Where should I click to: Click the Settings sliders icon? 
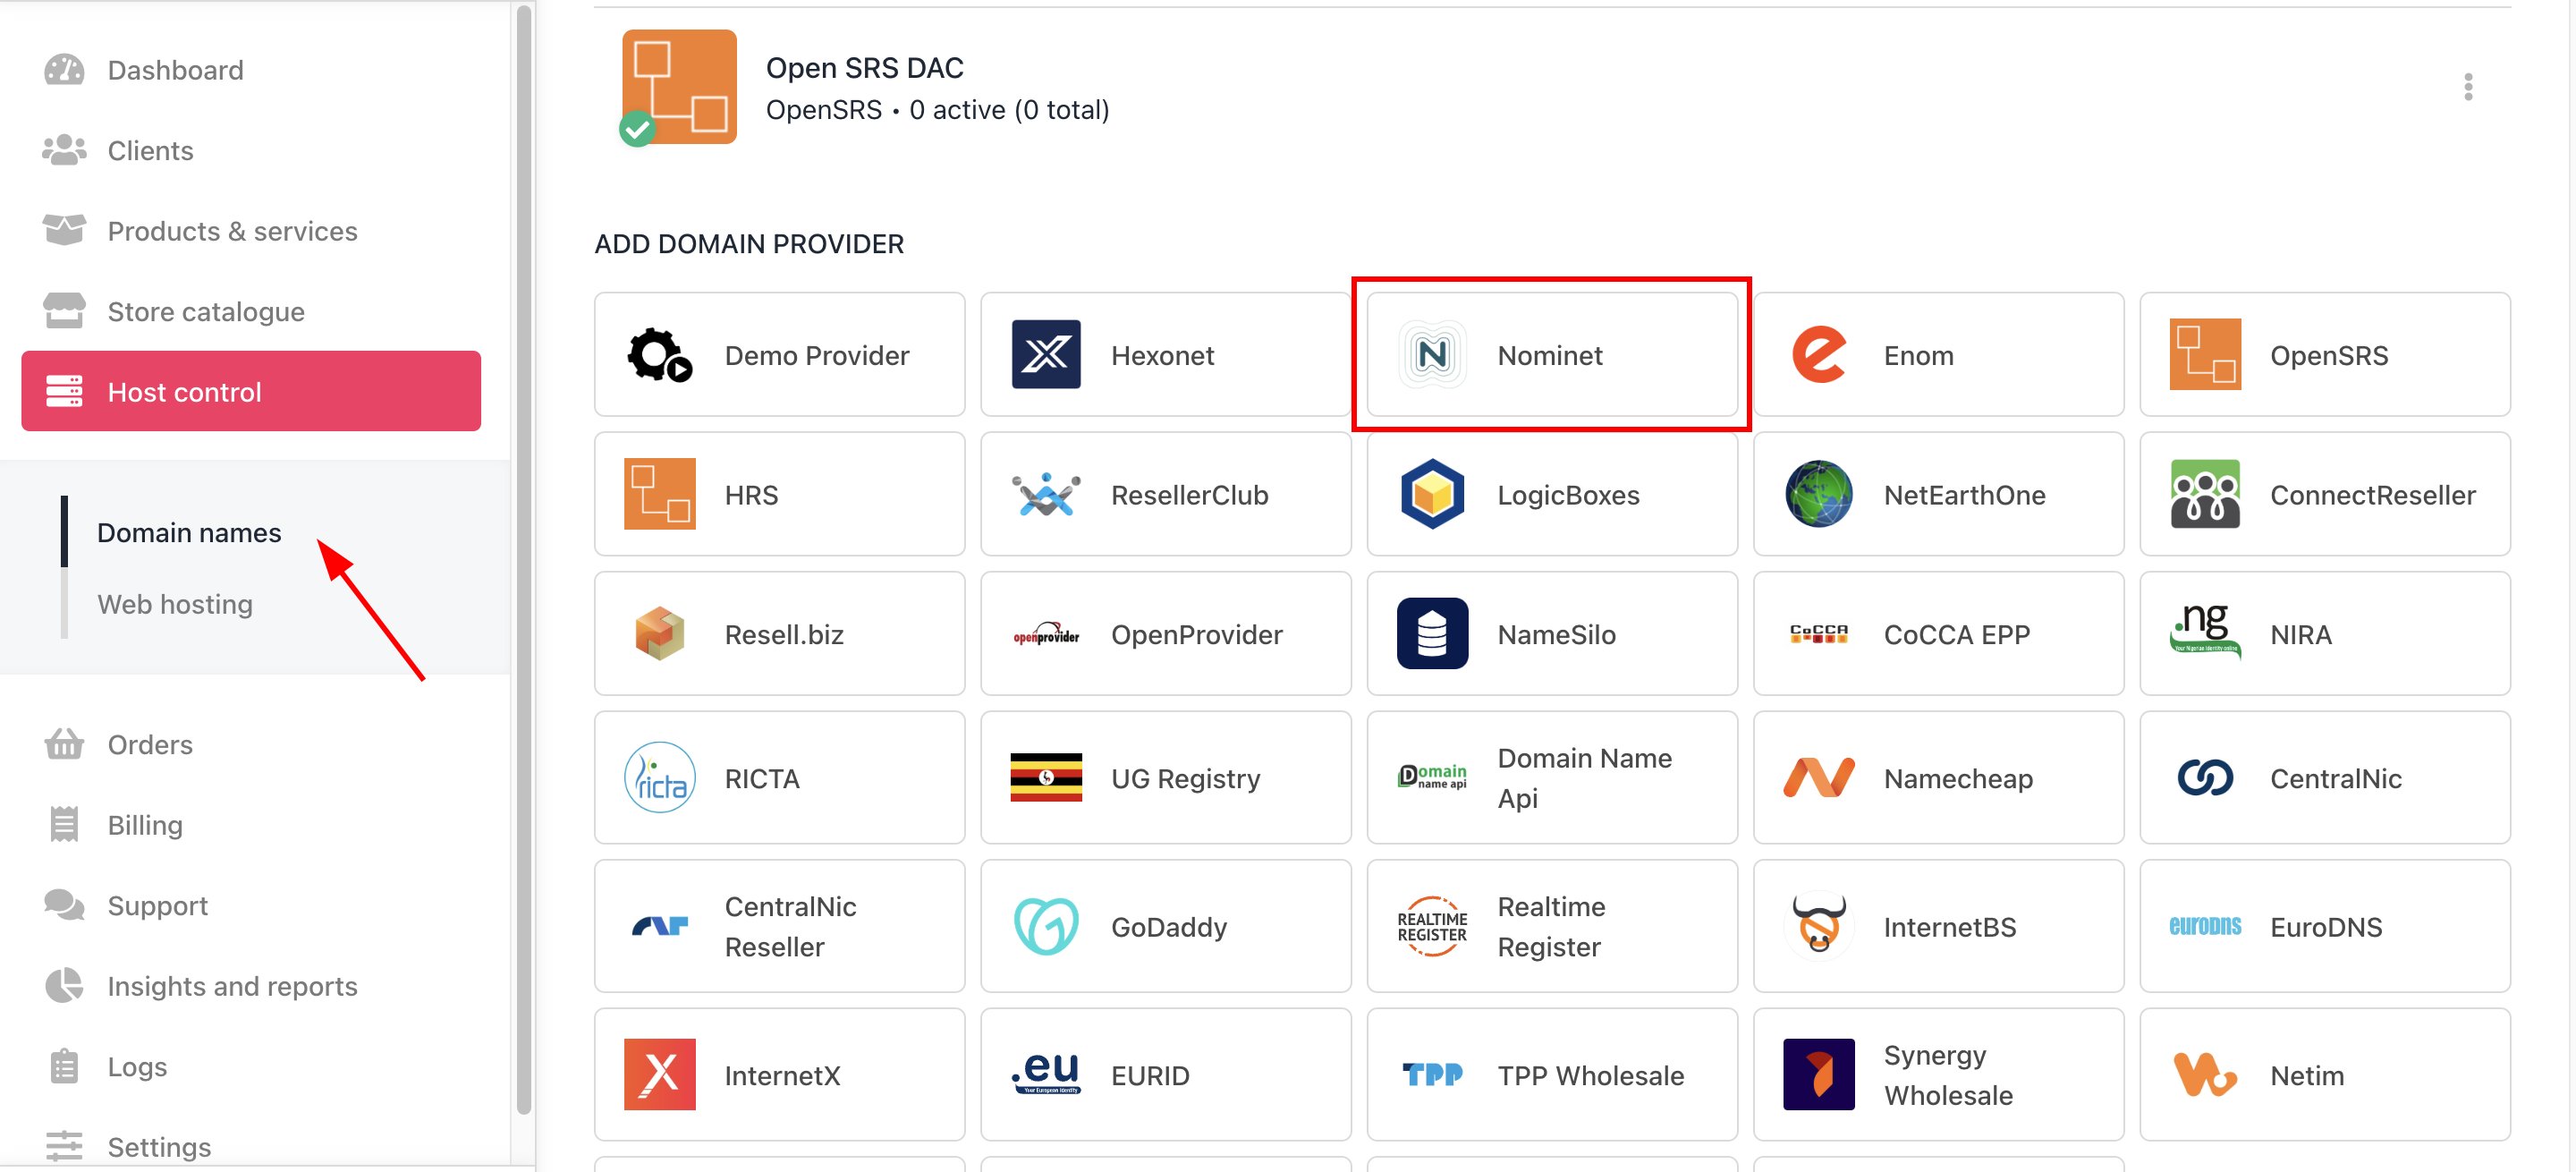click(64, 1146)
